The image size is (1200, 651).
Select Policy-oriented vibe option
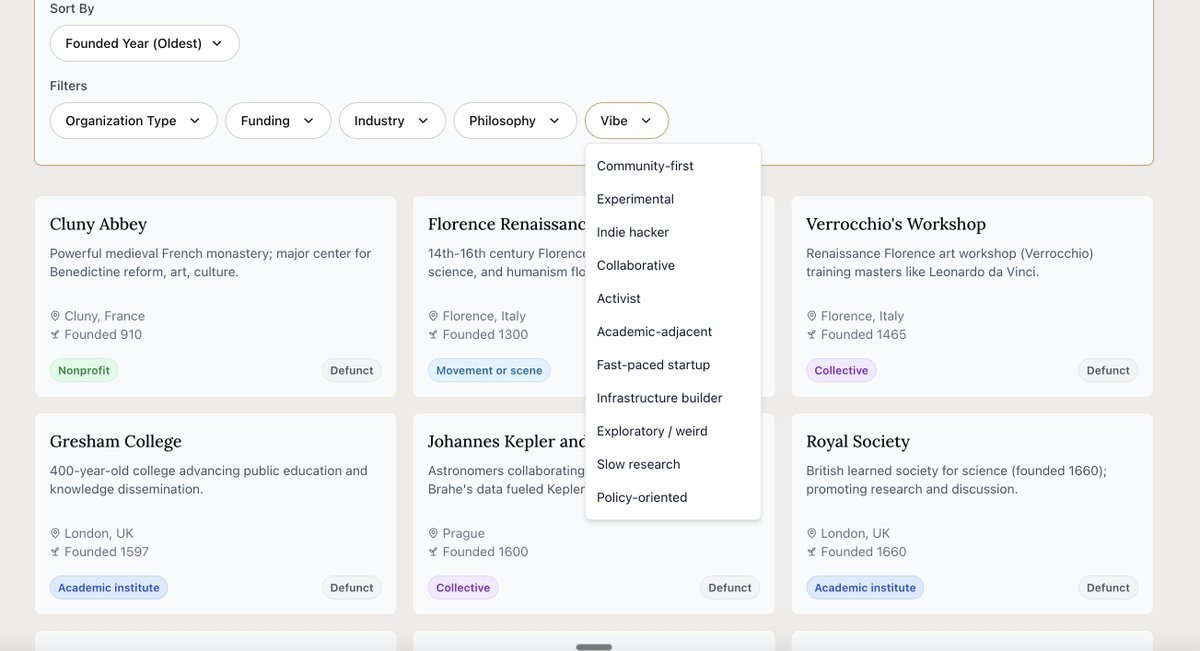[641, 497]
